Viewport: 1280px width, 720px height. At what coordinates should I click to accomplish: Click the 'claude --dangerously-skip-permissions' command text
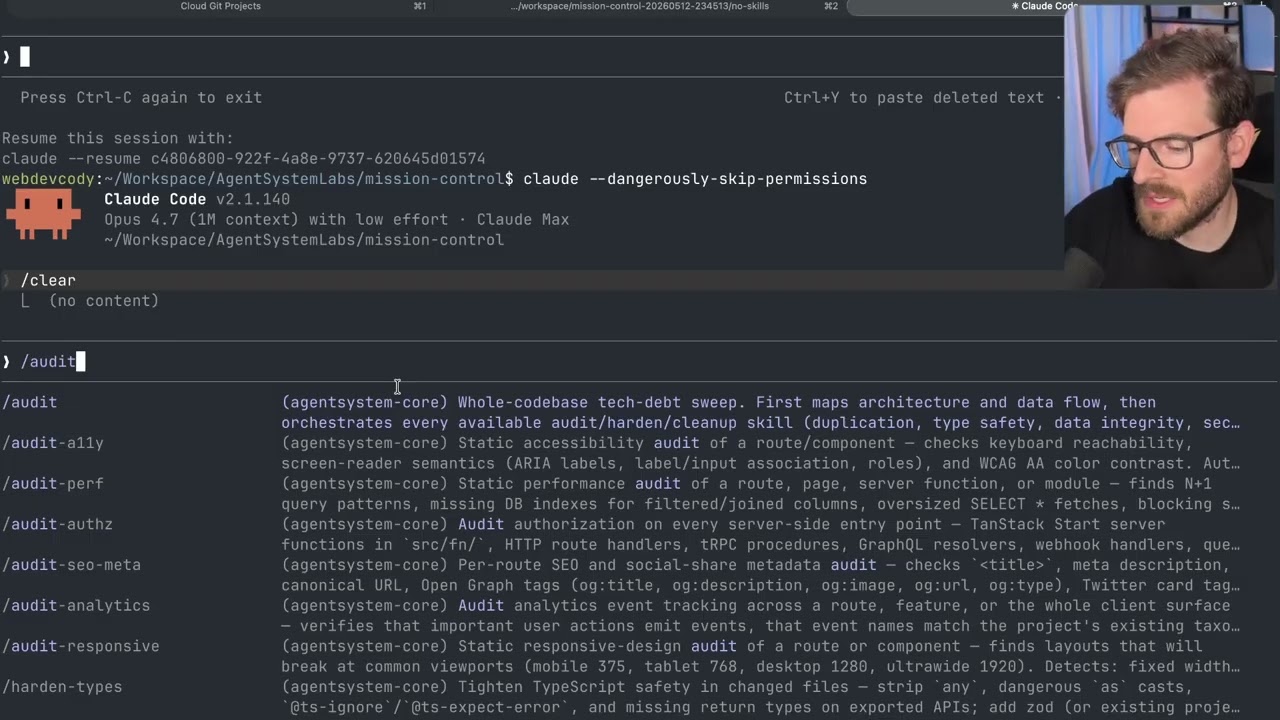pyautogui.click(x=695, y=179)
